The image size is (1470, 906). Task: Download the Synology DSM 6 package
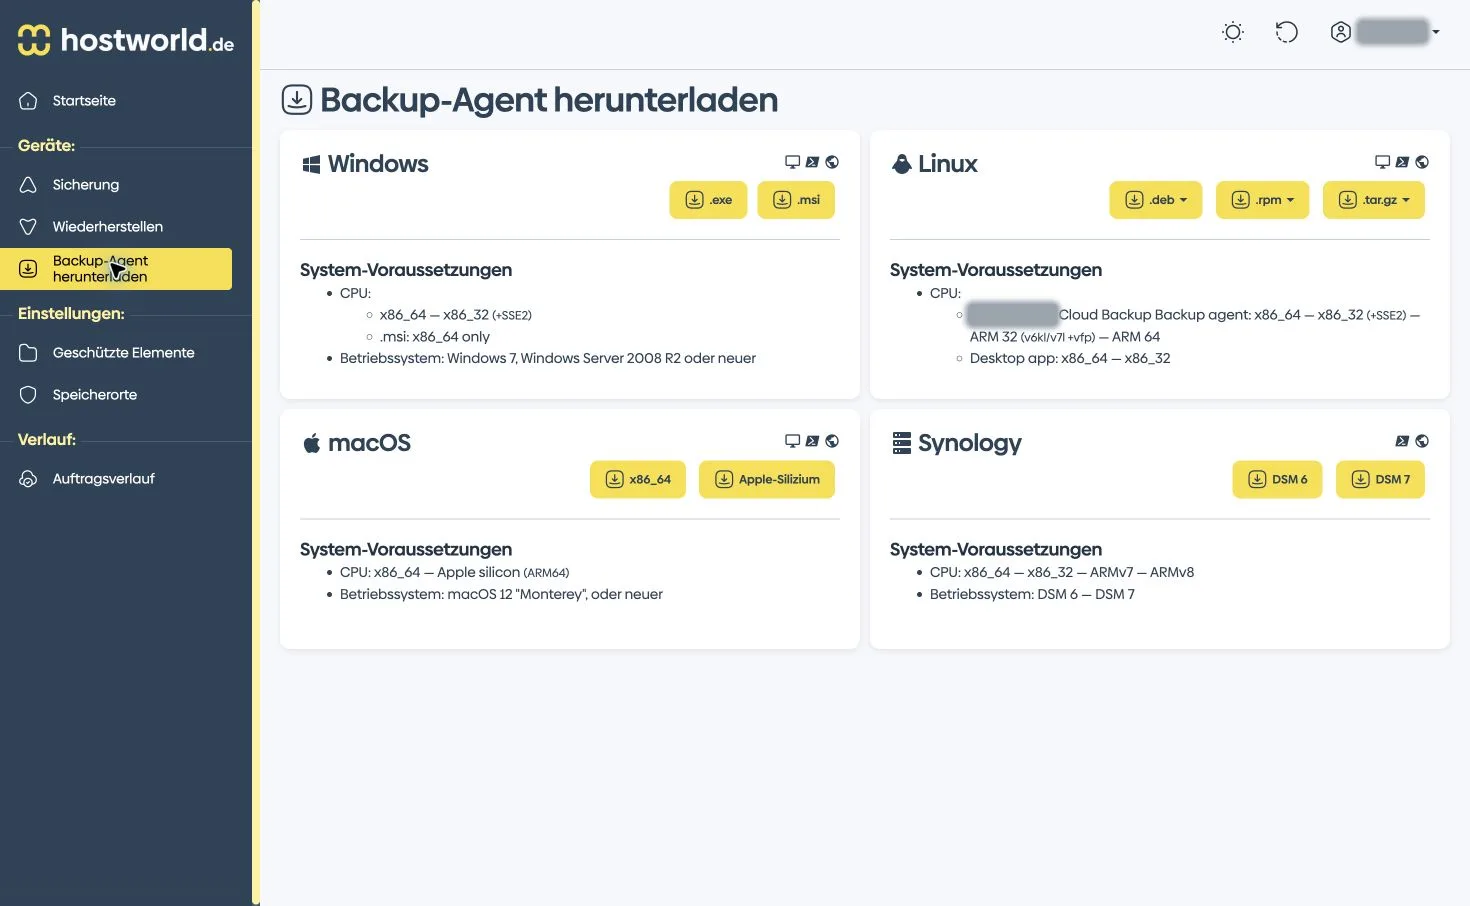(x=1277, y=480)
